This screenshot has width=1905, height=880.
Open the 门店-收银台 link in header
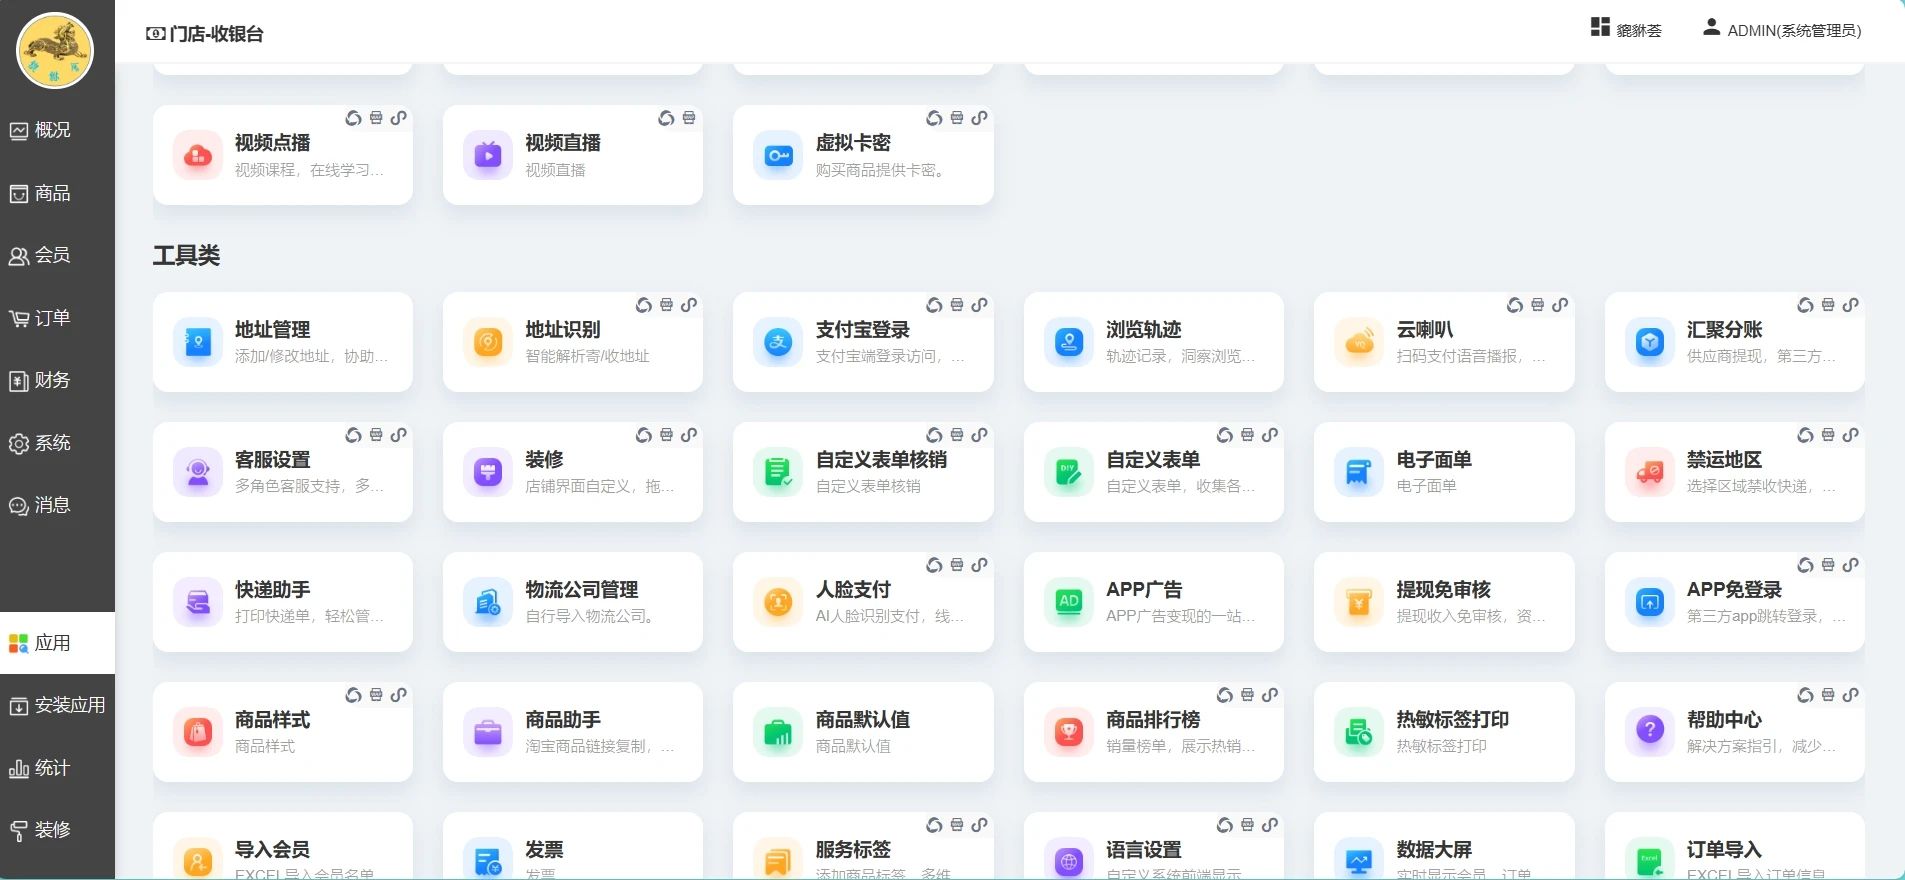(205, 34)
